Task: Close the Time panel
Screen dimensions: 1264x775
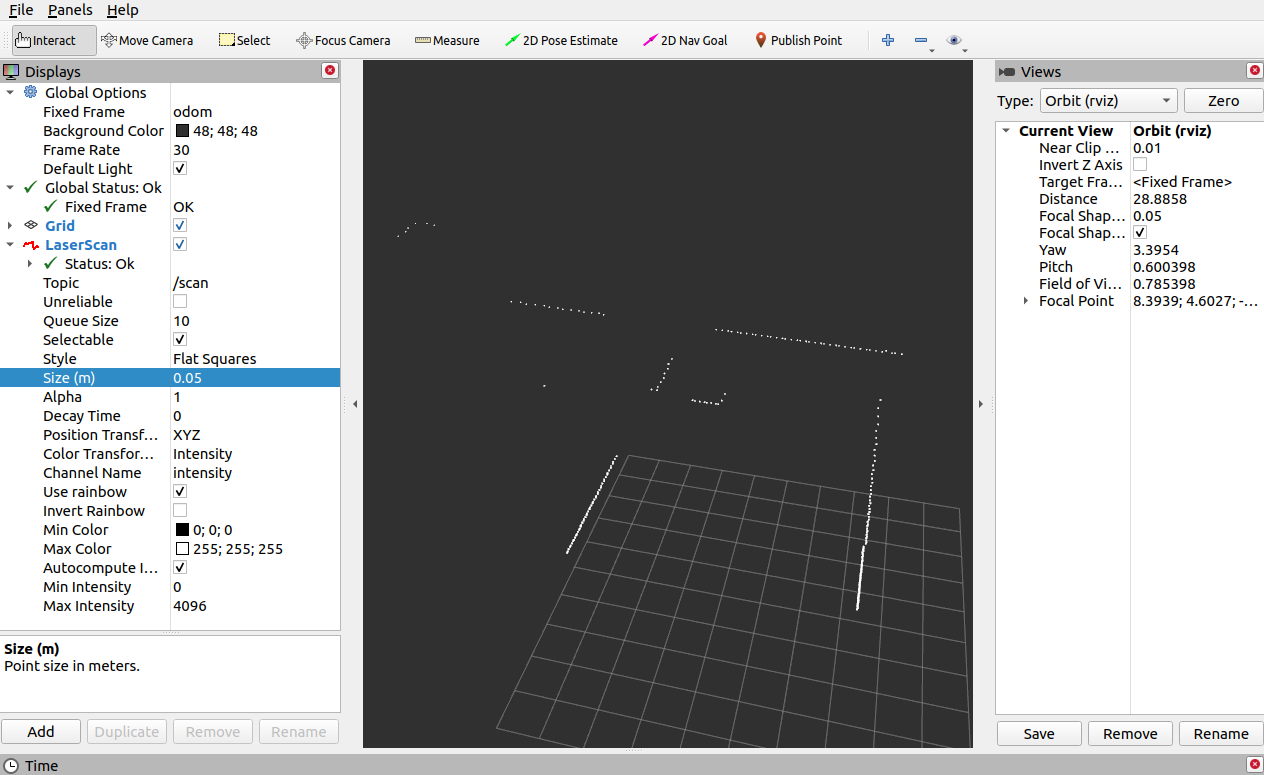Action: click(x=1255, y=765)
